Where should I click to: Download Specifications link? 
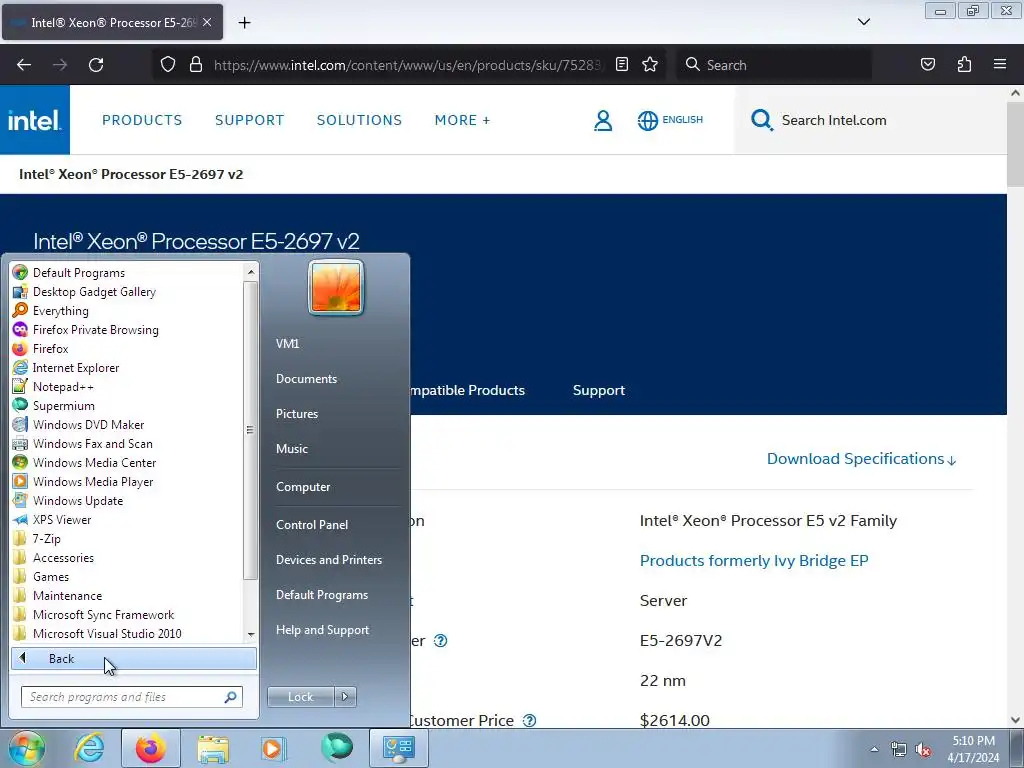pyautogui.click(x=861, y=459)
